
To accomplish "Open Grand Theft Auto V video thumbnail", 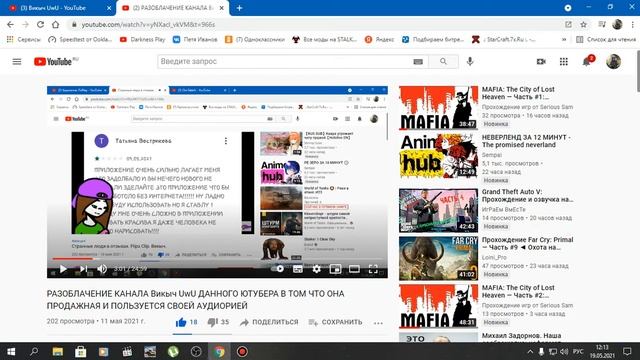I will pyautogui.click(x=438, y=211).
